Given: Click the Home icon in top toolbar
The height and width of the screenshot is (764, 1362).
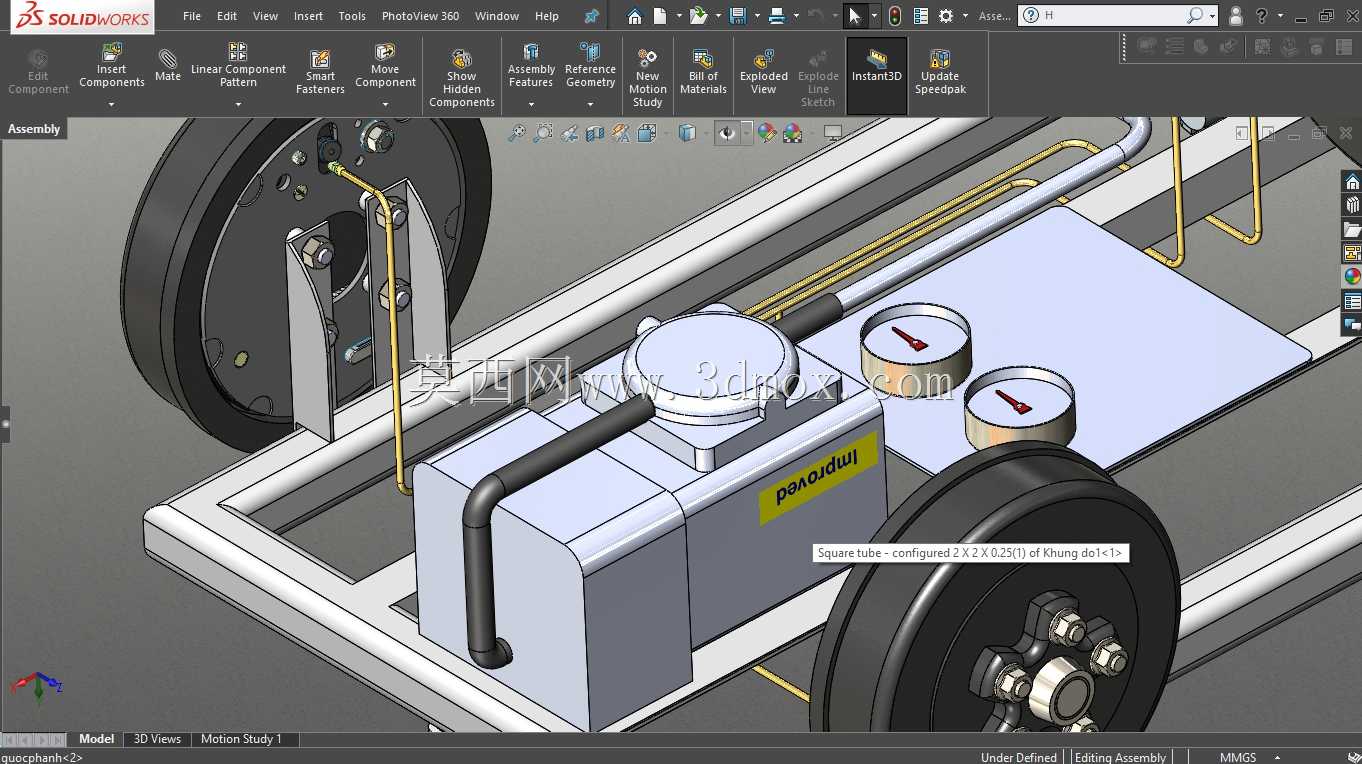Looking at the screenshot, I should click(634, 16).
